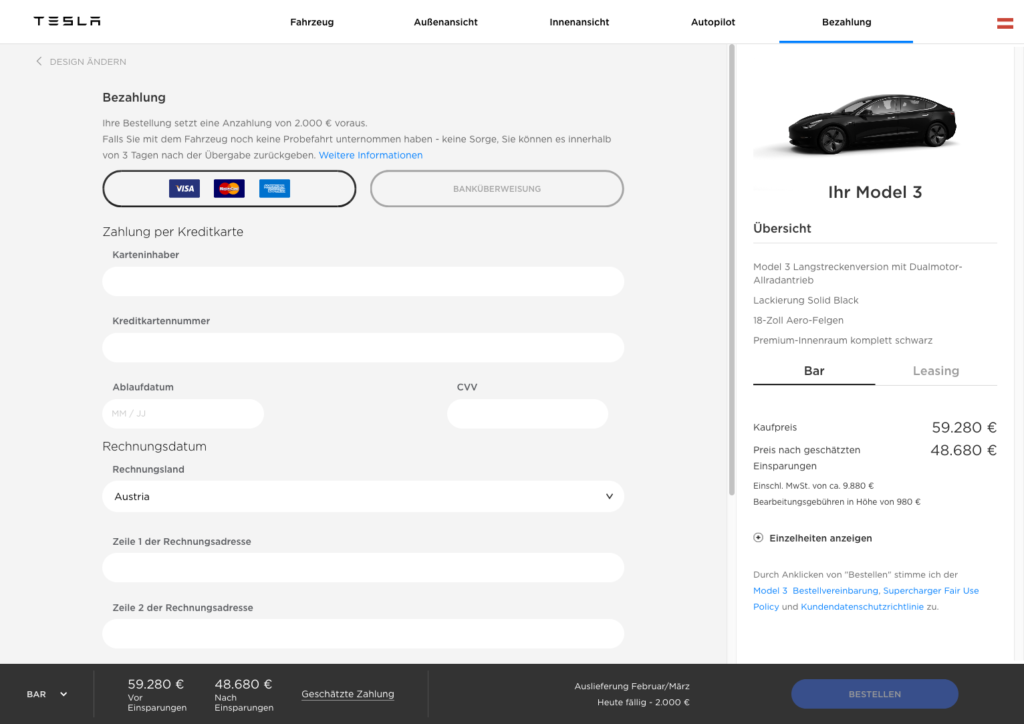
Task: Click Einschl. MwSt. von ca. 9.880 €
Action: (x=813, y=486)
